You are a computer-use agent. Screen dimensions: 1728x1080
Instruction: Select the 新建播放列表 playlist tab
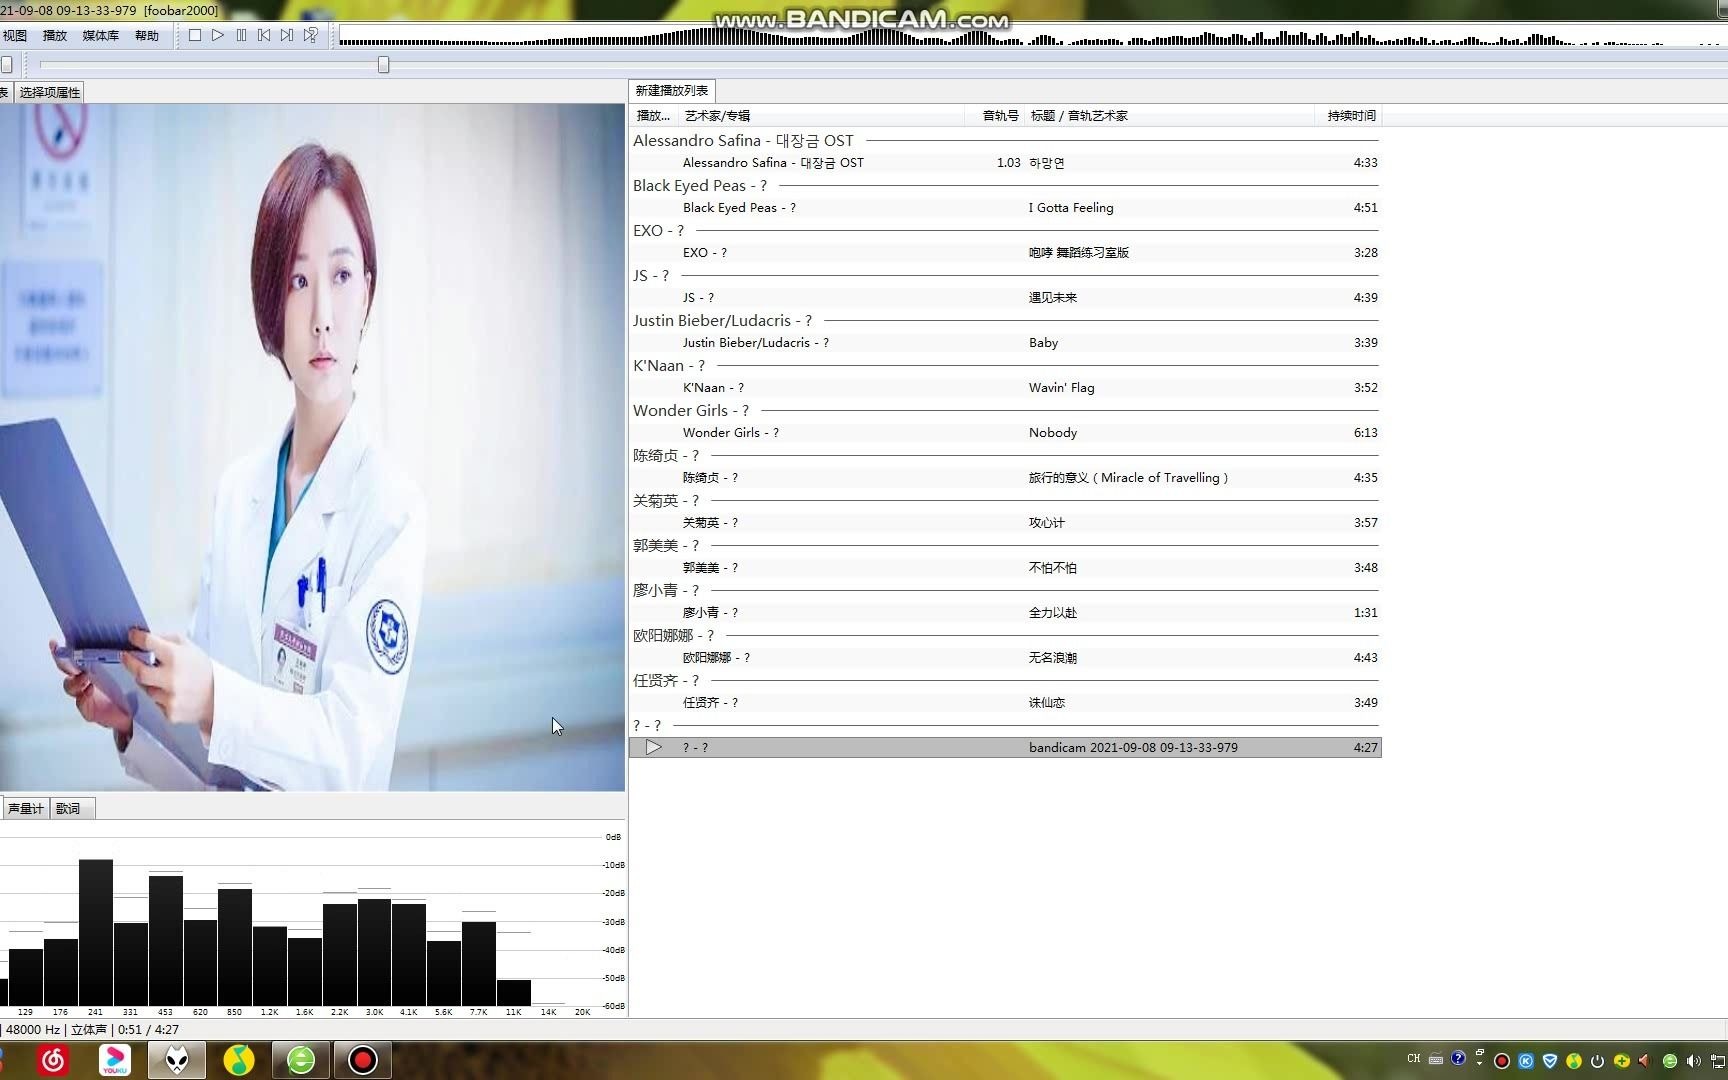(x=672, y=90)
